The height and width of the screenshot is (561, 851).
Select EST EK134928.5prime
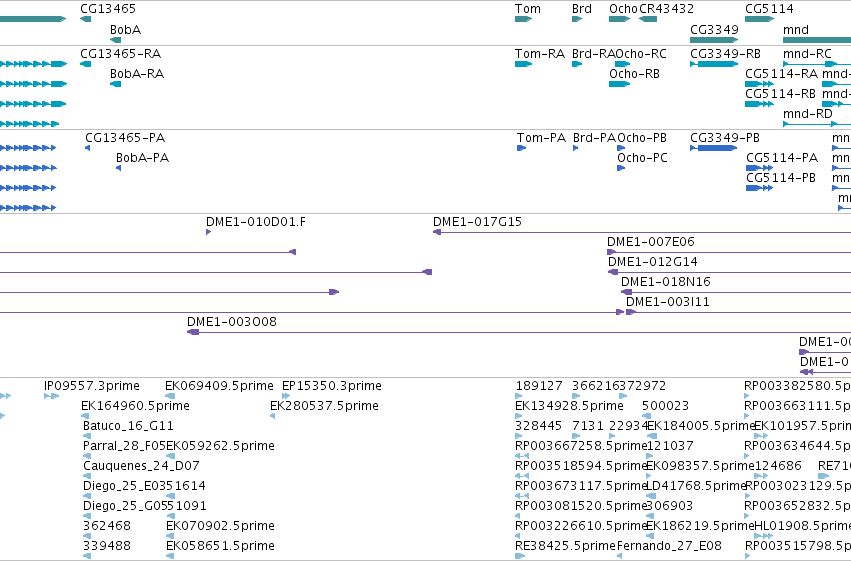pos(569,406)
